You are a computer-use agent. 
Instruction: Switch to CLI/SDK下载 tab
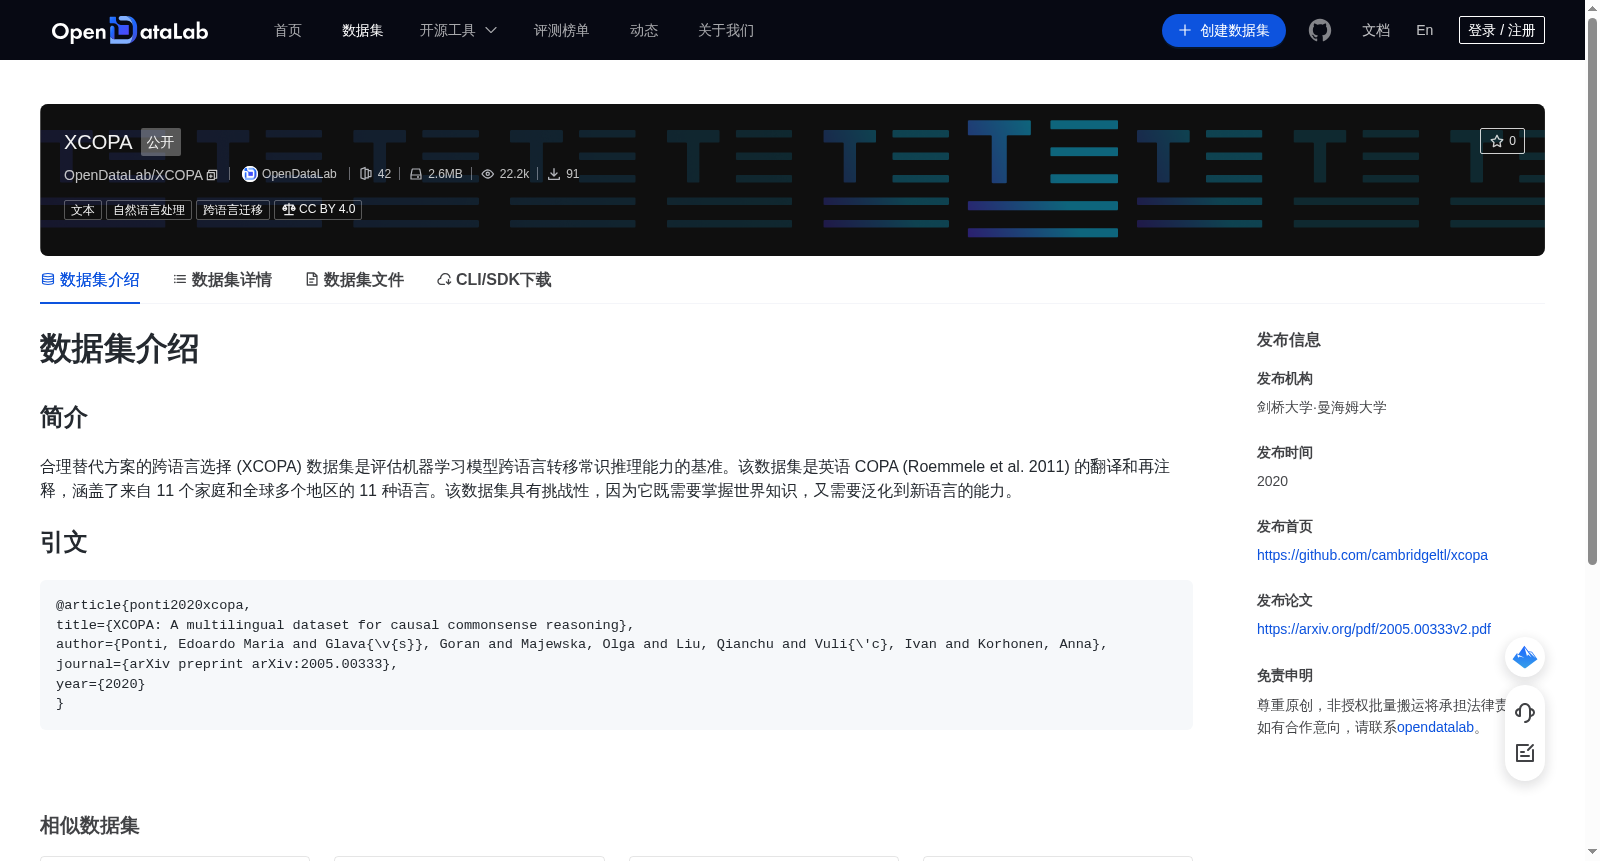click(494, 280)
